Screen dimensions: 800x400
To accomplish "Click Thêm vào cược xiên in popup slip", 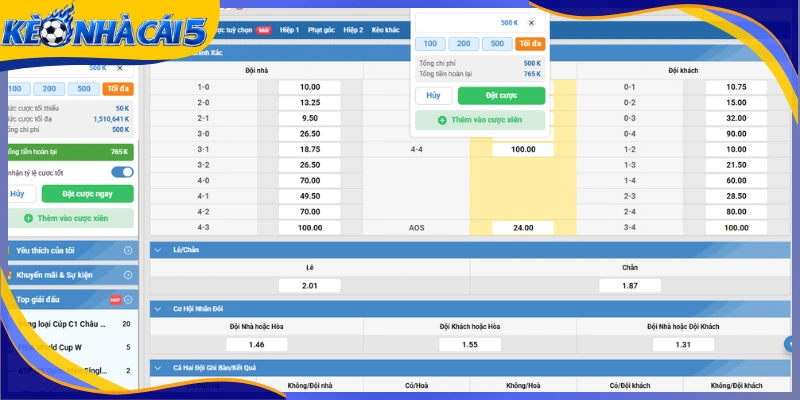I will point(480,120).
